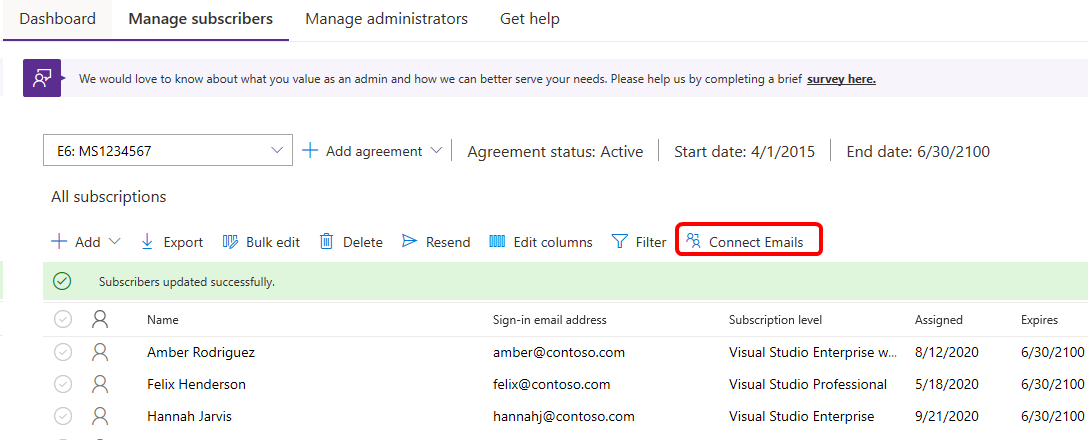The height and width of the screenshot is (440, 1088).
Task: Click the Filter funnel icon
Action: coord(620,242)
